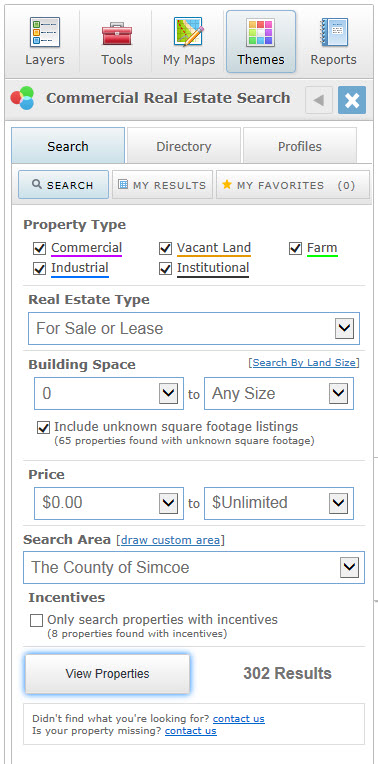The image size is (378, 764).
Task: Open the Reports notebook icon
Action: [x=334, y=32]
